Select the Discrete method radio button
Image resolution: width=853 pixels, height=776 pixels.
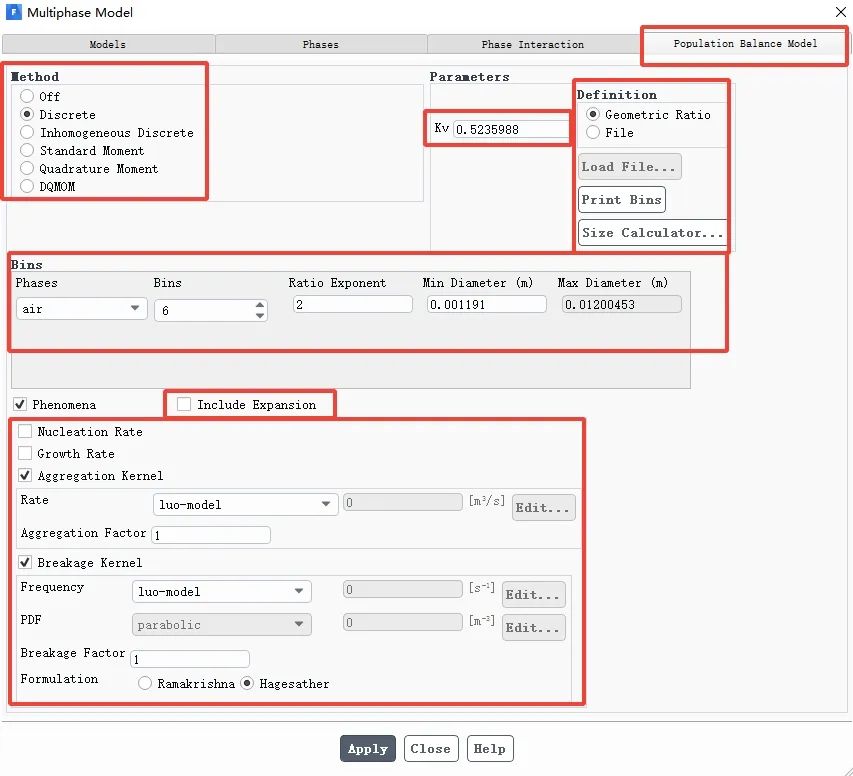point(28,115)
